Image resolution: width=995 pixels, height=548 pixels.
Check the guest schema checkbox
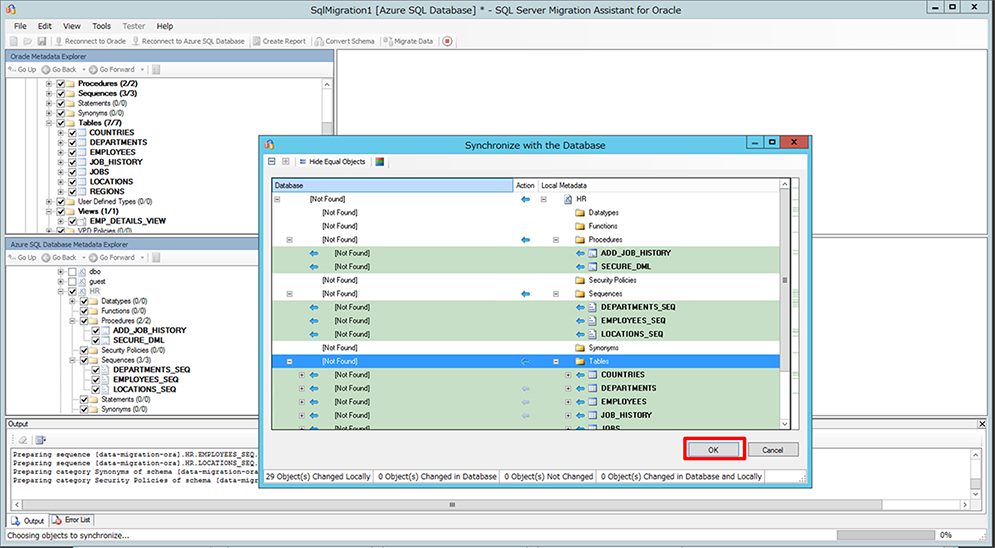click(x=72, y=281)
